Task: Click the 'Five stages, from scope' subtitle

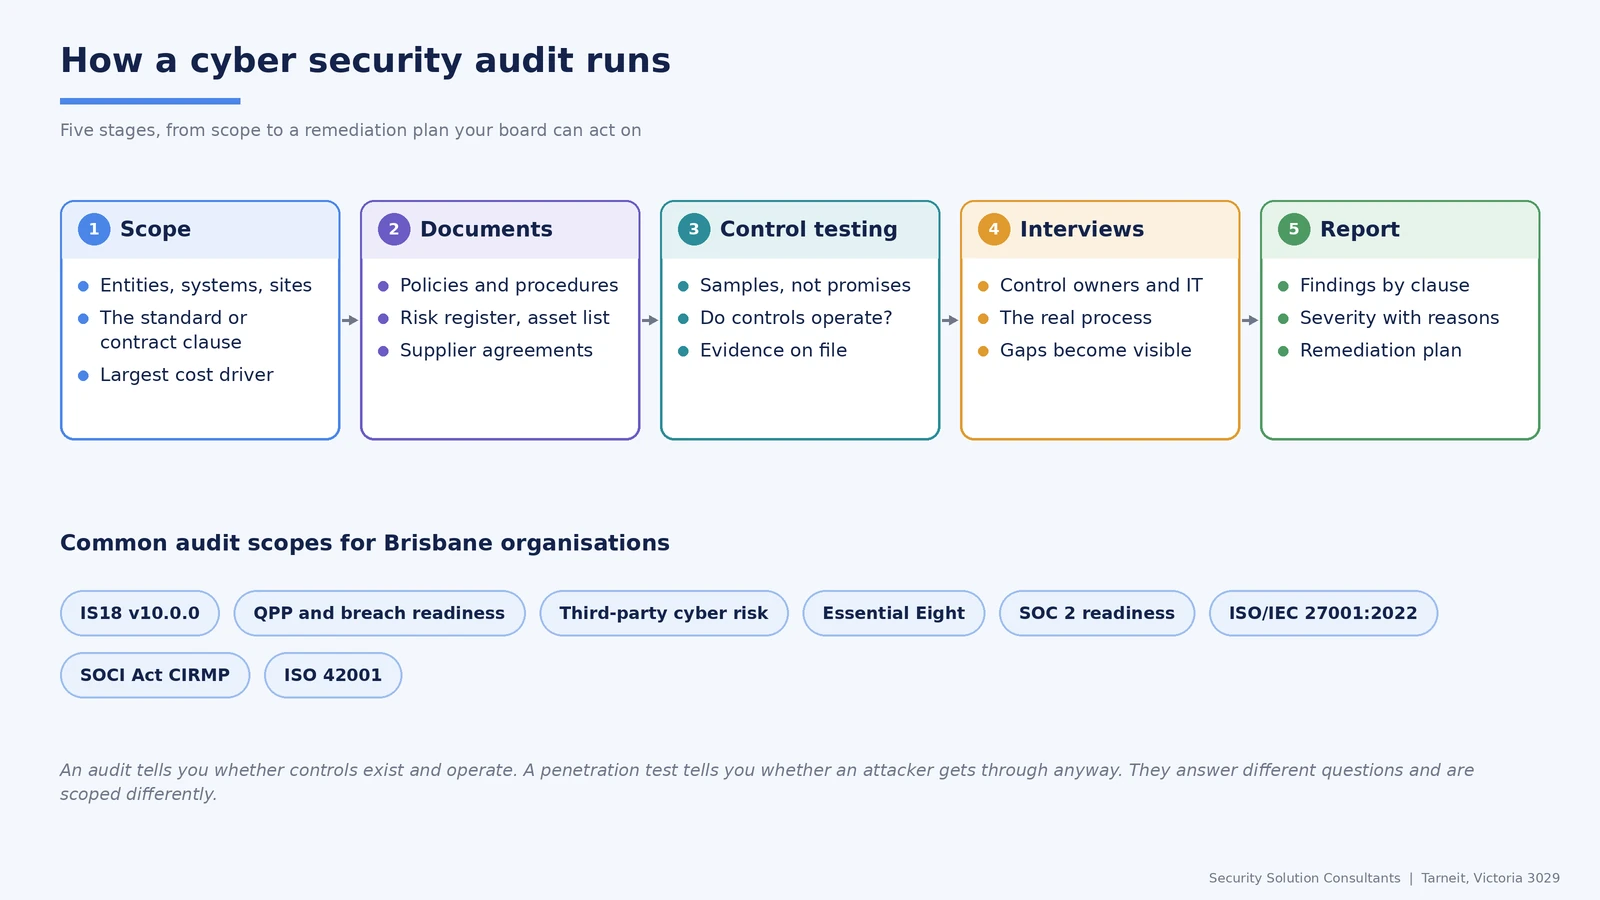Action: (350, 131)
